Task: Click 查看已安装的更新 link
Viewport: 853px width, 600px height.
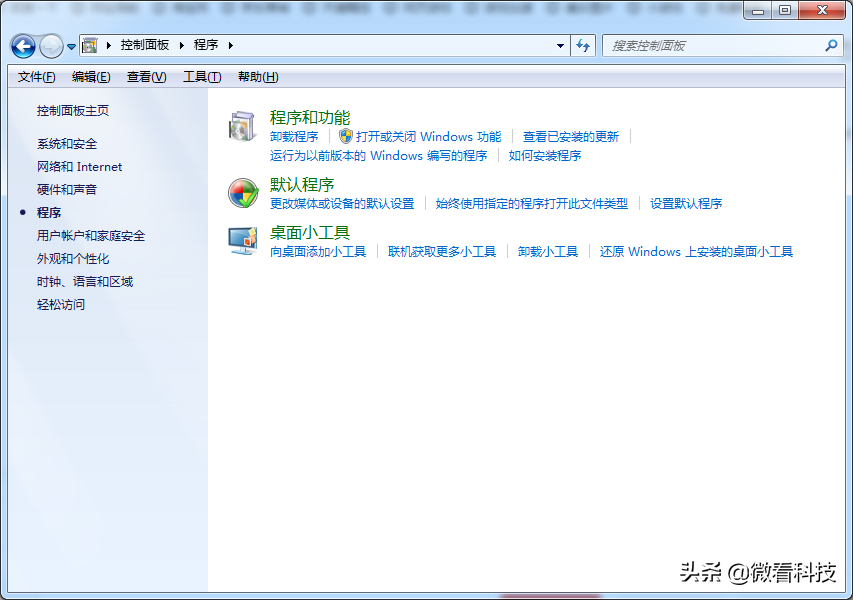Action: tap(571, 137)
